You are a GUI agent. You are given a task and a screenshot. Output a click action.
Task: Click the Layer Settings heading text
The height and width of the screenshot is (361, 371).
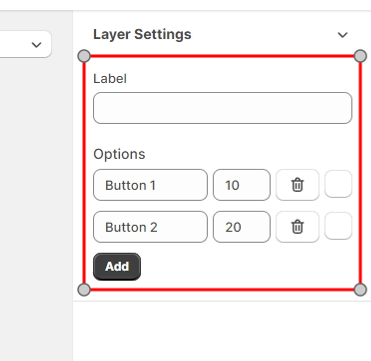(142, 34)
